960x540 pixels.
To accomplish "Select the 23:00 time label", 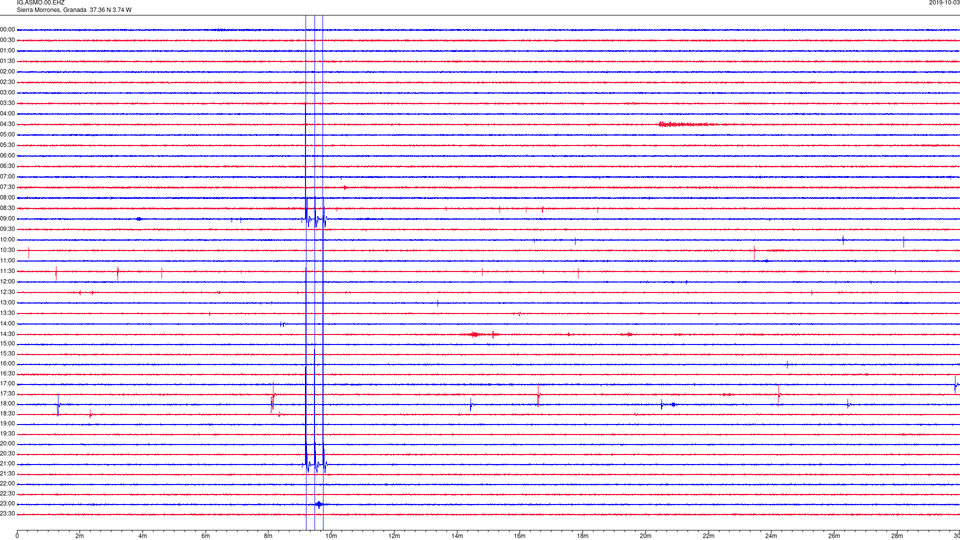I will [8, 504].
